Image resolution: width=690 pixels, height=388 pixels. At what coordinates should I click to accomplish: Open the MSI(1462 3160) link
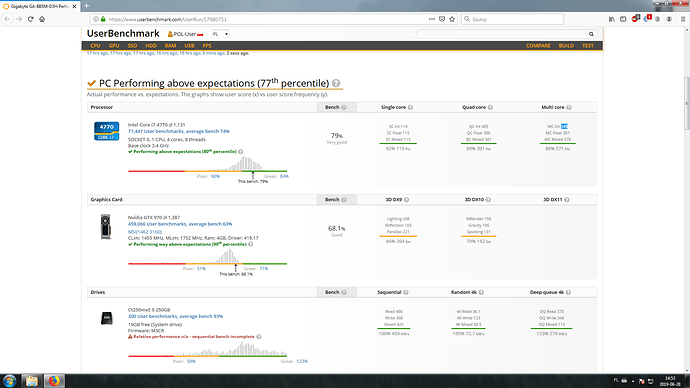(x=145, y=232)
